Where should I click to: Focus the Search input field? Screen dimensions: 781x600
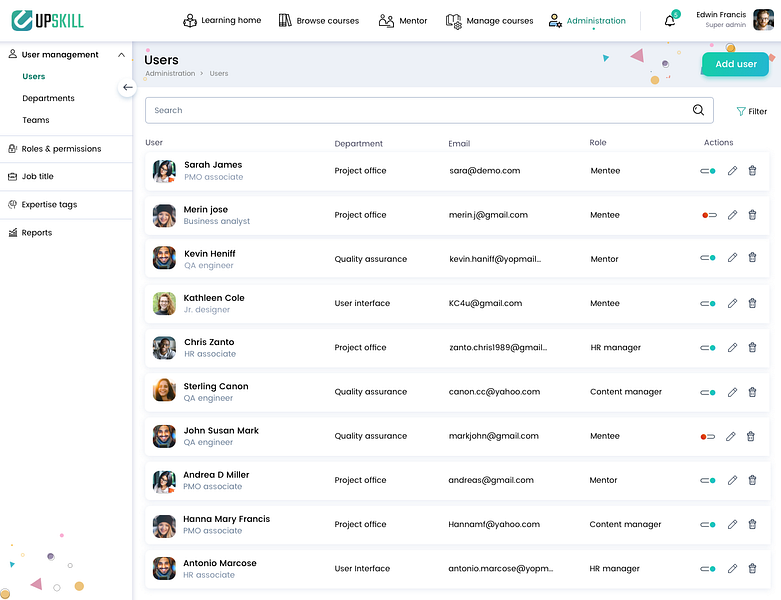tap(429, 110)
